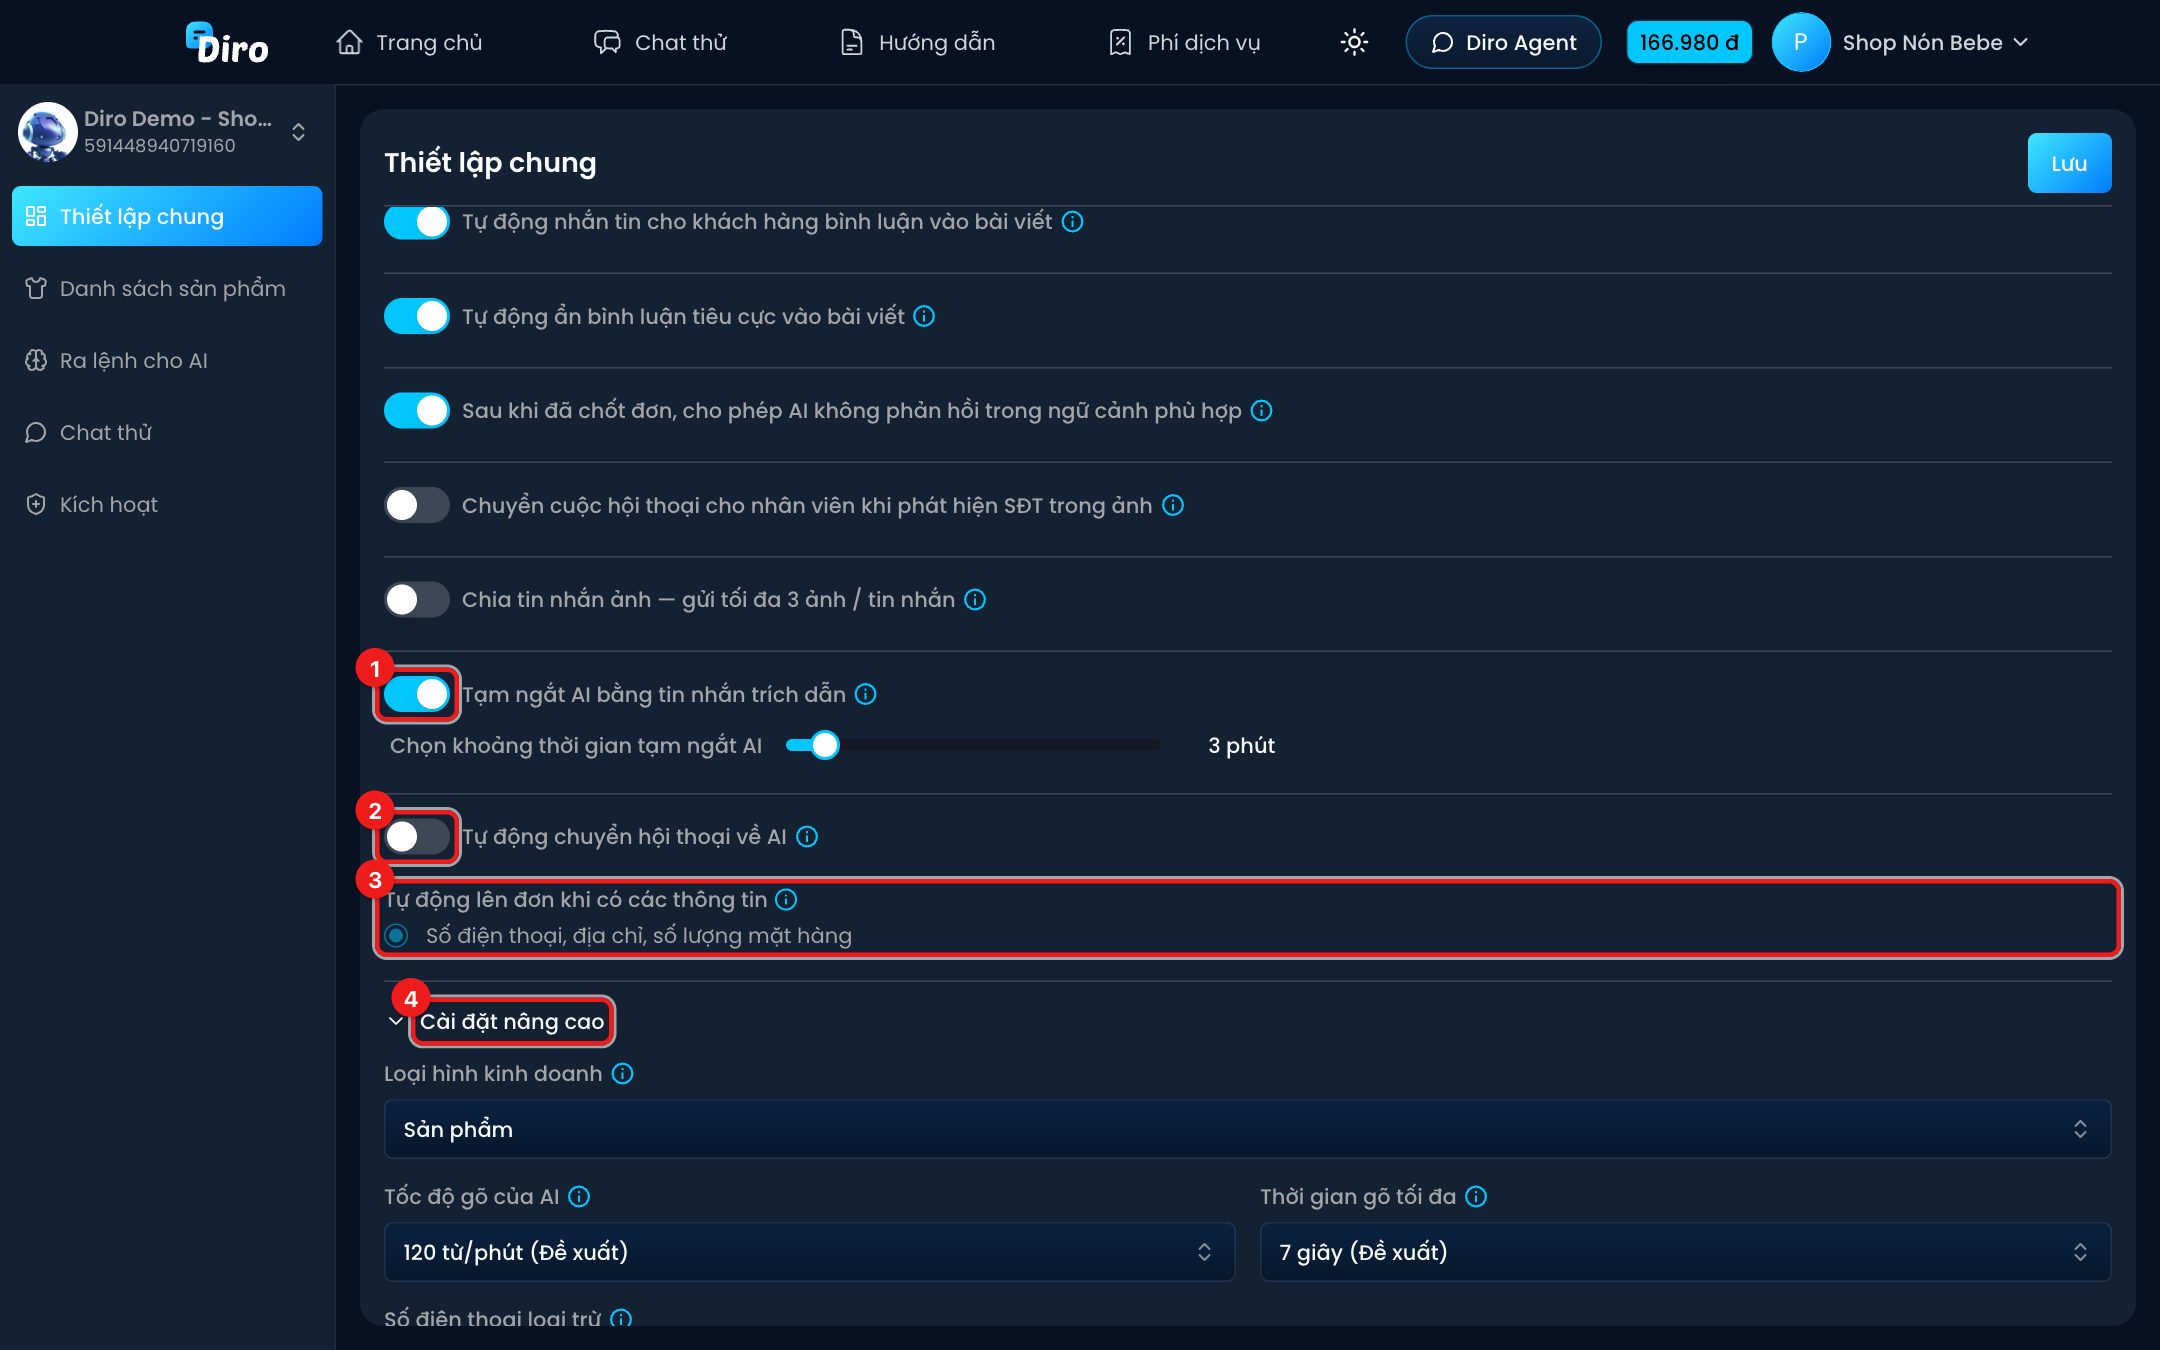Open the Diro Agent button
This screenshot has width=2160, height=1350.
point(1503,42)
